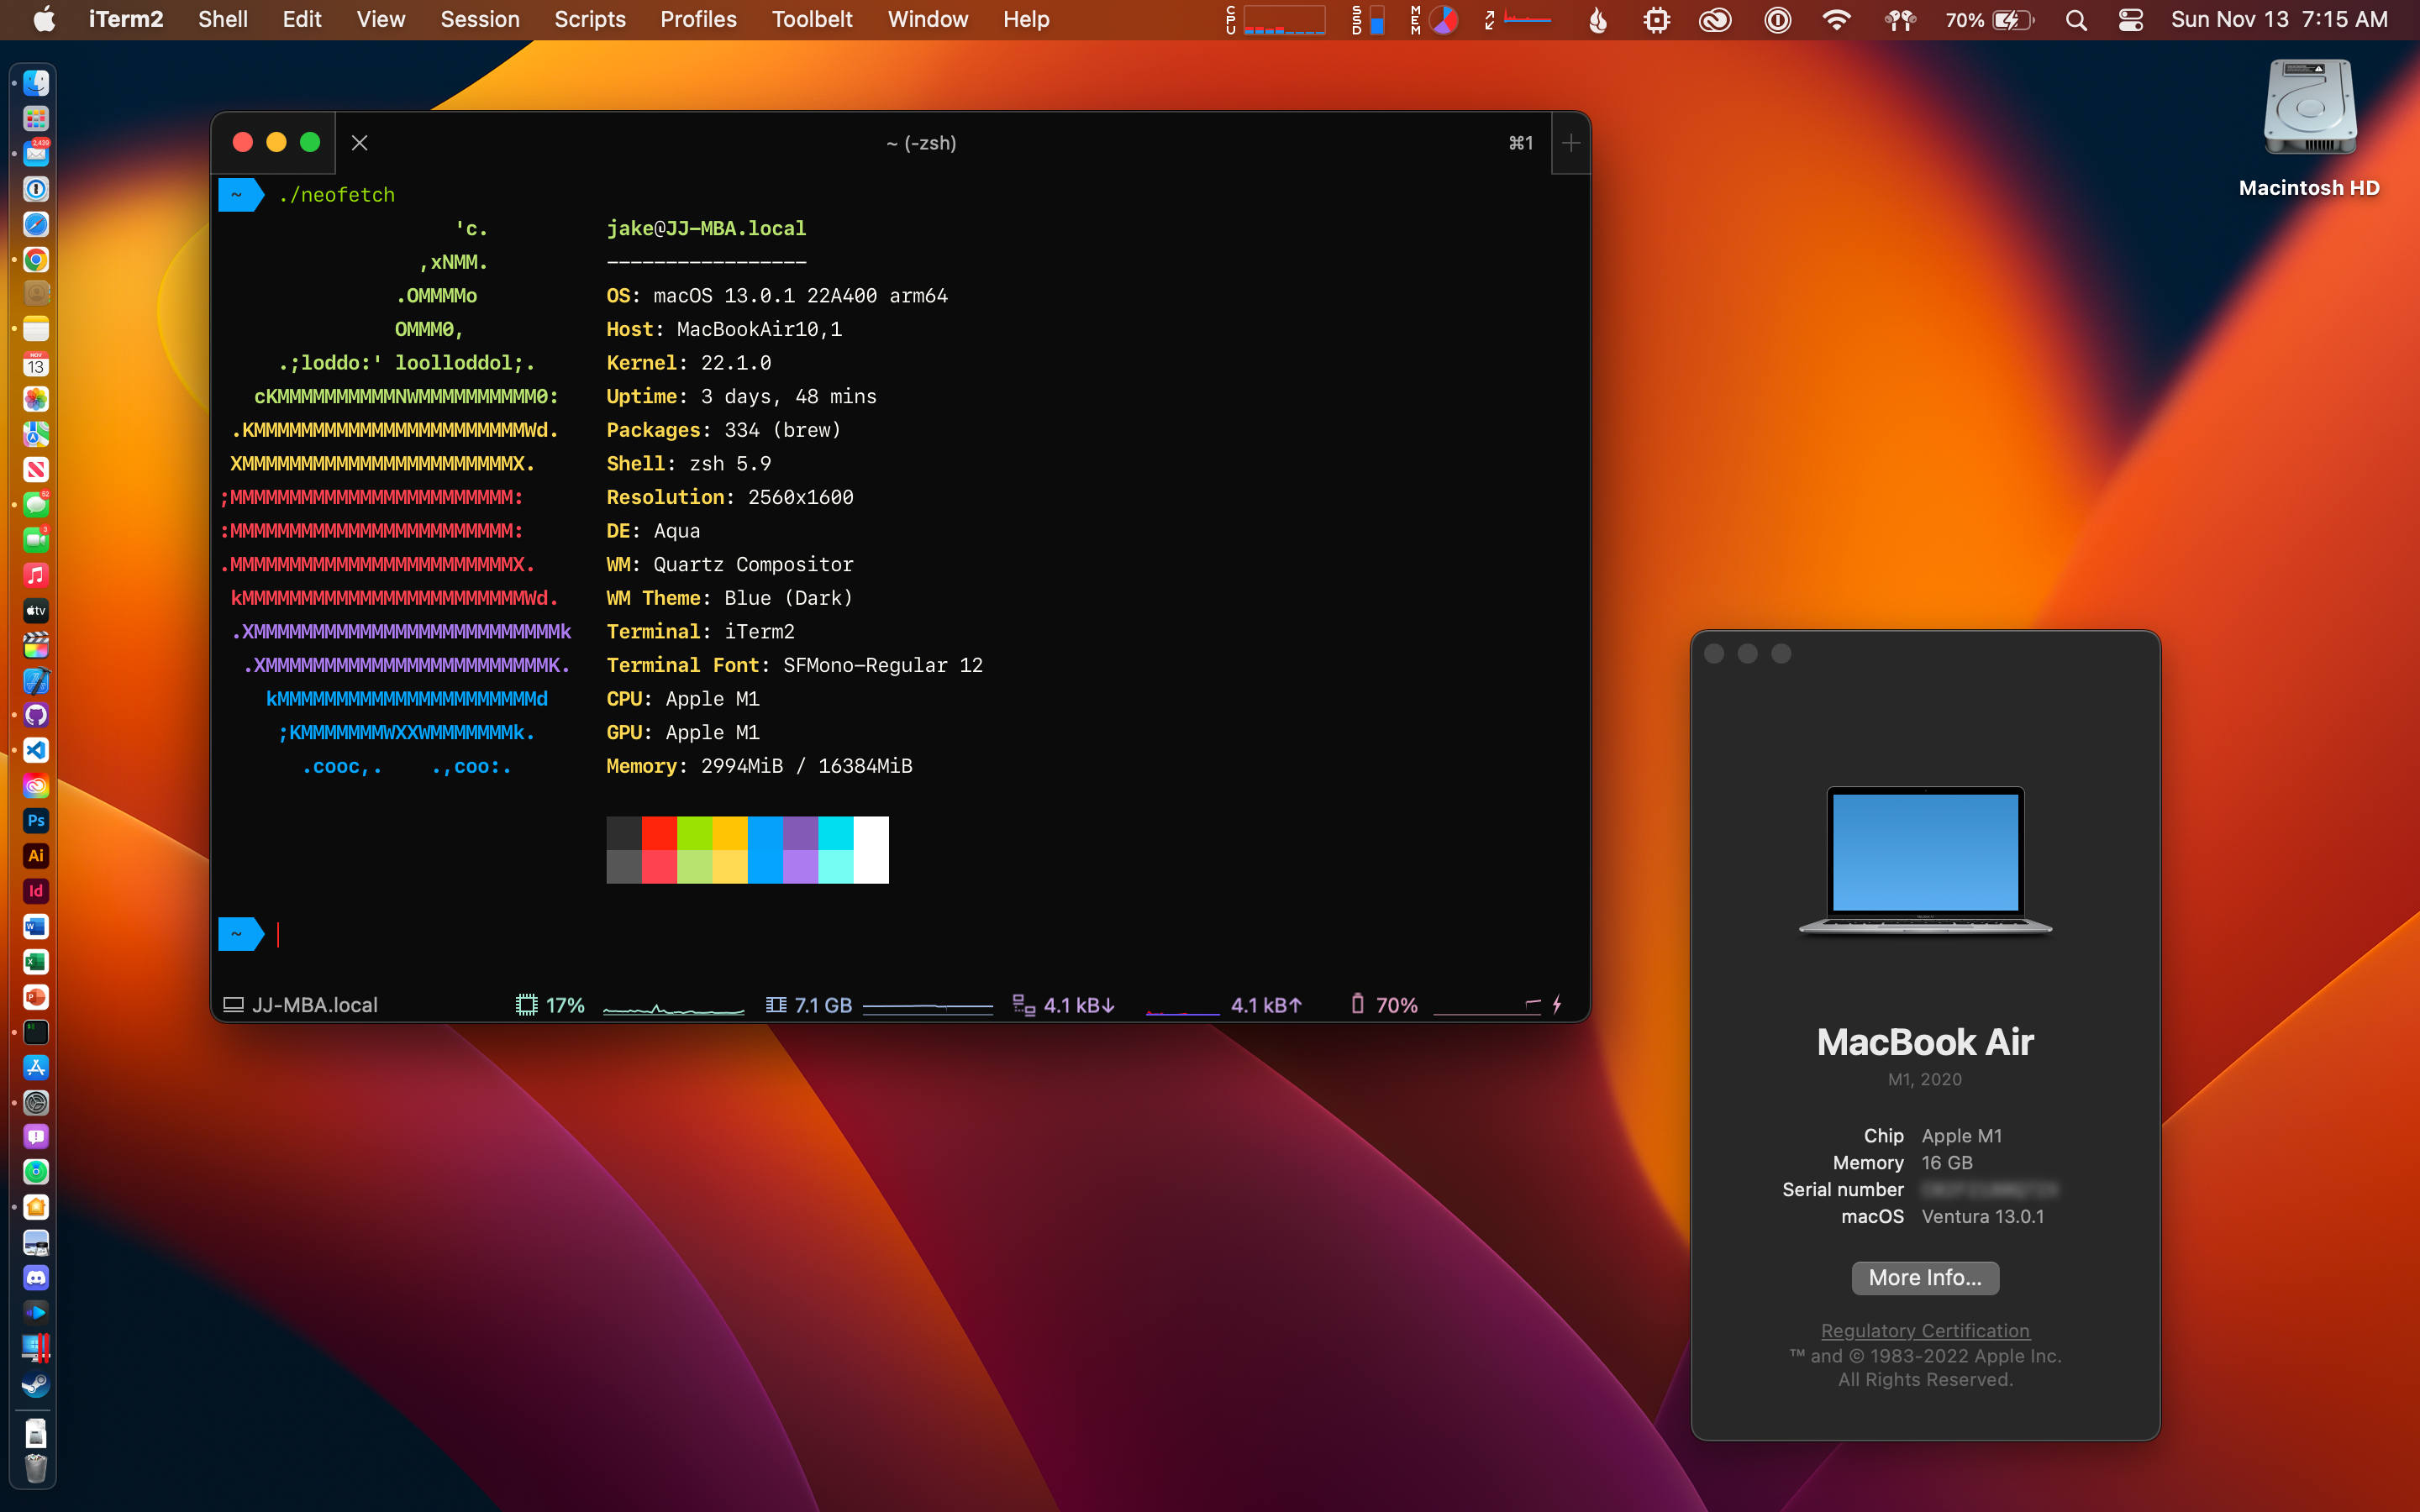Click the battery 70% menu bar indicator
The image size is (2420, 1512).
click(x=1988, y=20)
